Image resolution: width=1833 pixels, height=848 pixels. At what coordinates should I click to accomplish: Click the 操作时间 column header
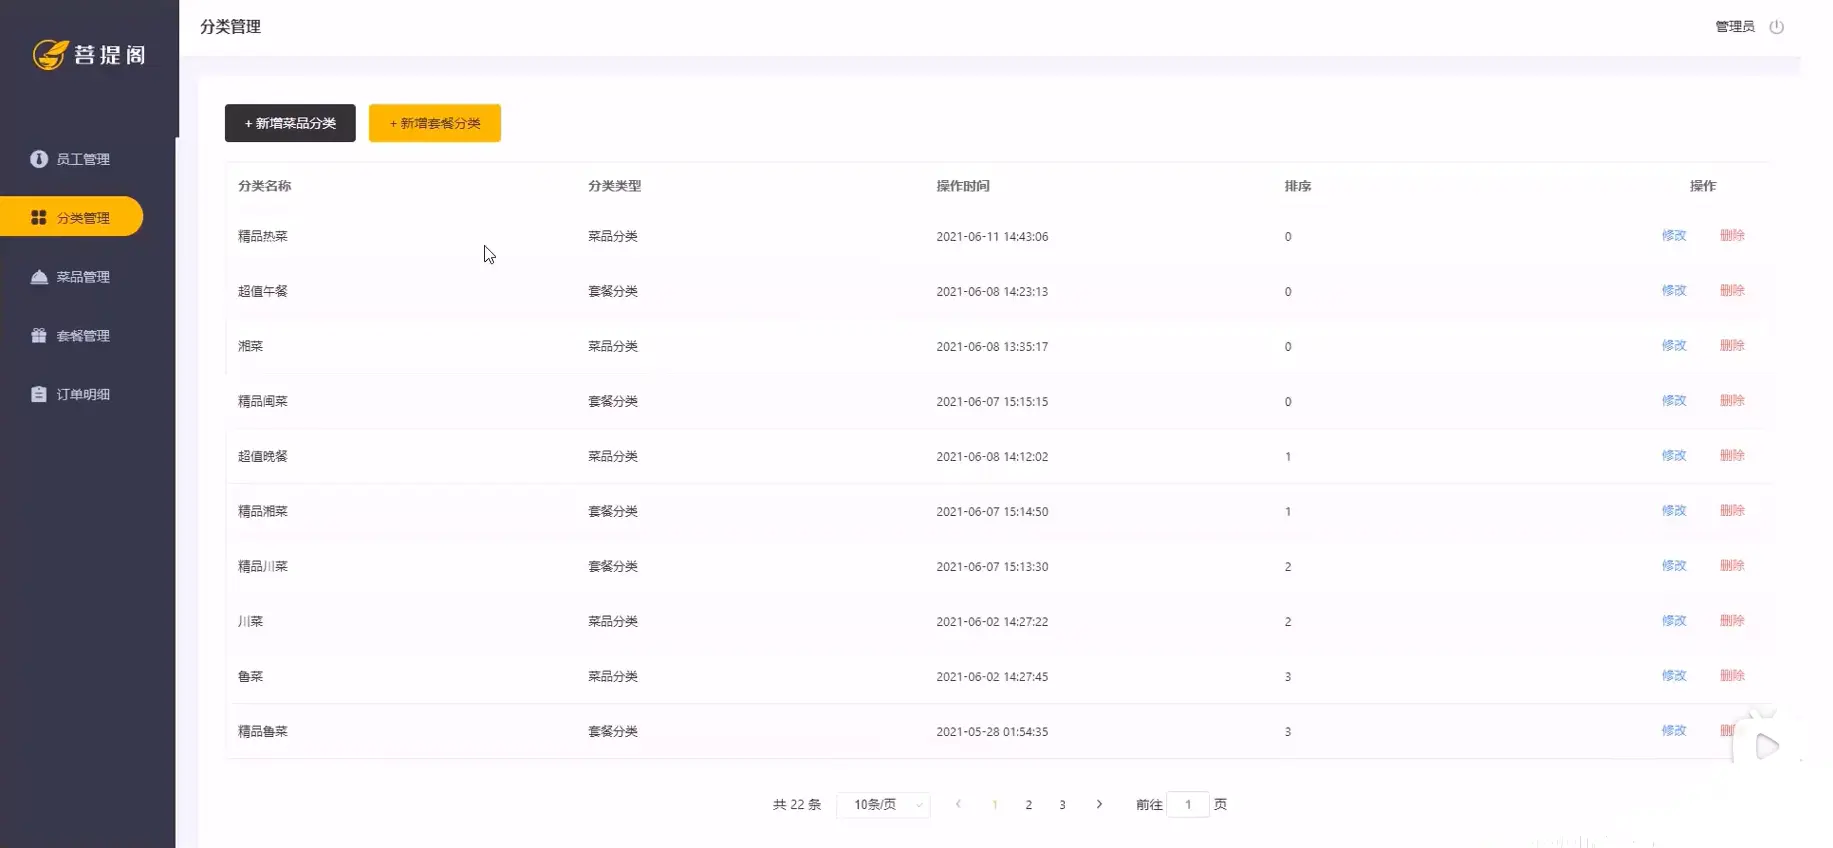[963, 186]
